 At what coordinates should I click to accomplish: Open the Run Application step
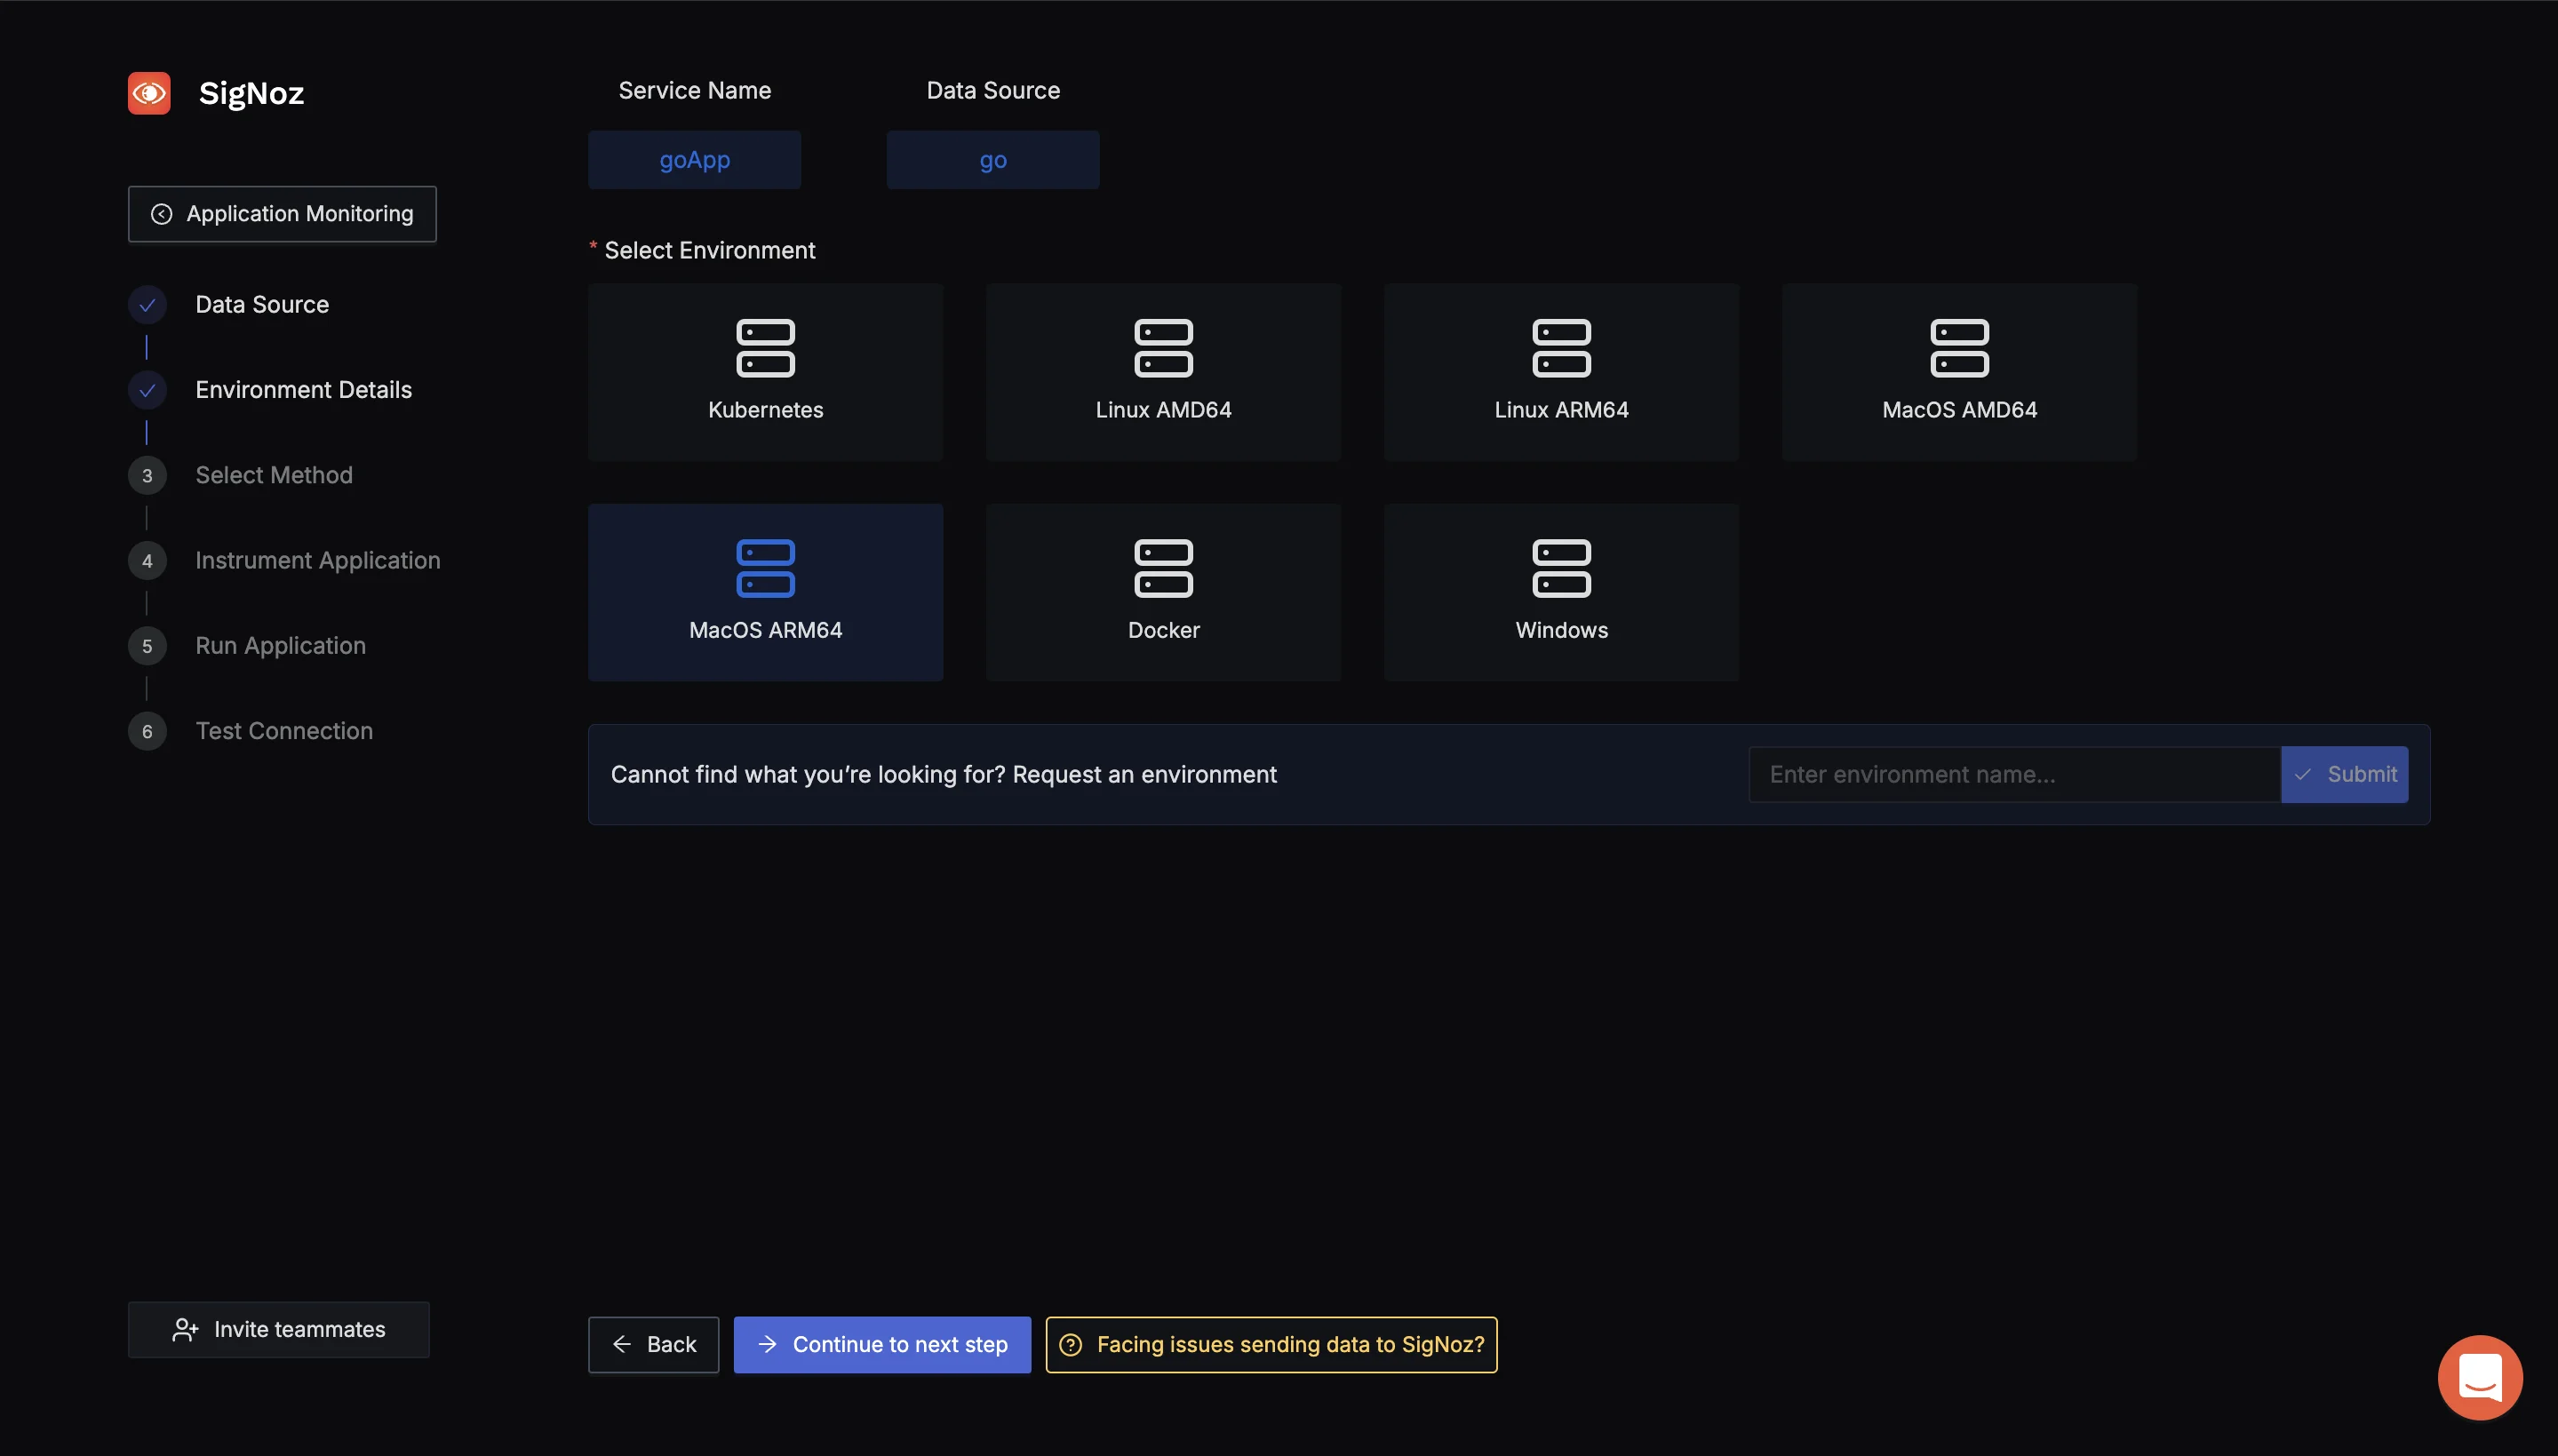pyautogui.click(x=281, y=646)
